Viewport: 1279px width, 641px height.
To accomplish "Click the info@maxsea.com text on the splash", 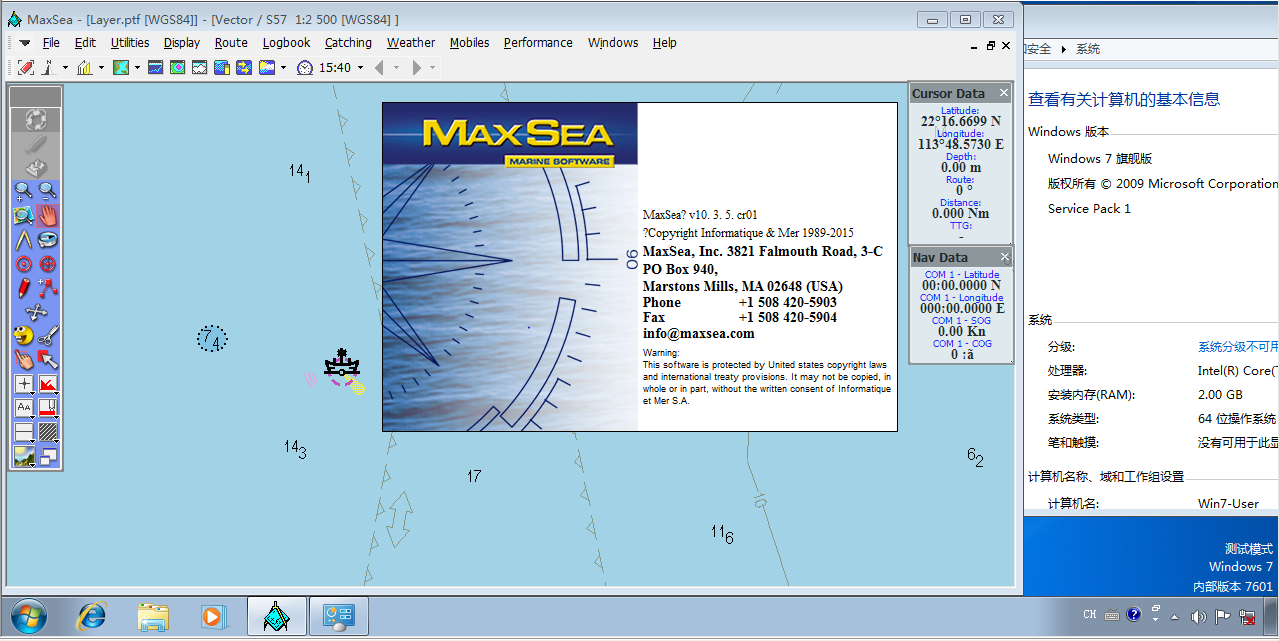I will tap(699, 333).
